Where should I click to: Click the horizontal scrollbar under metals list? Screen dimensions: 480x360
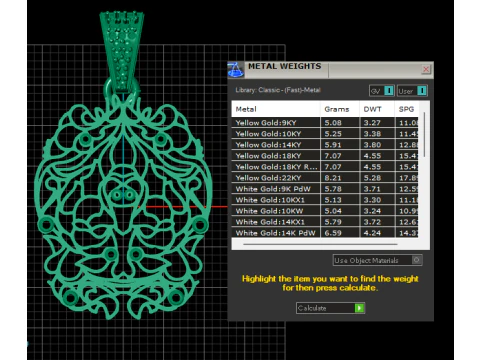[x=320, y=244]
